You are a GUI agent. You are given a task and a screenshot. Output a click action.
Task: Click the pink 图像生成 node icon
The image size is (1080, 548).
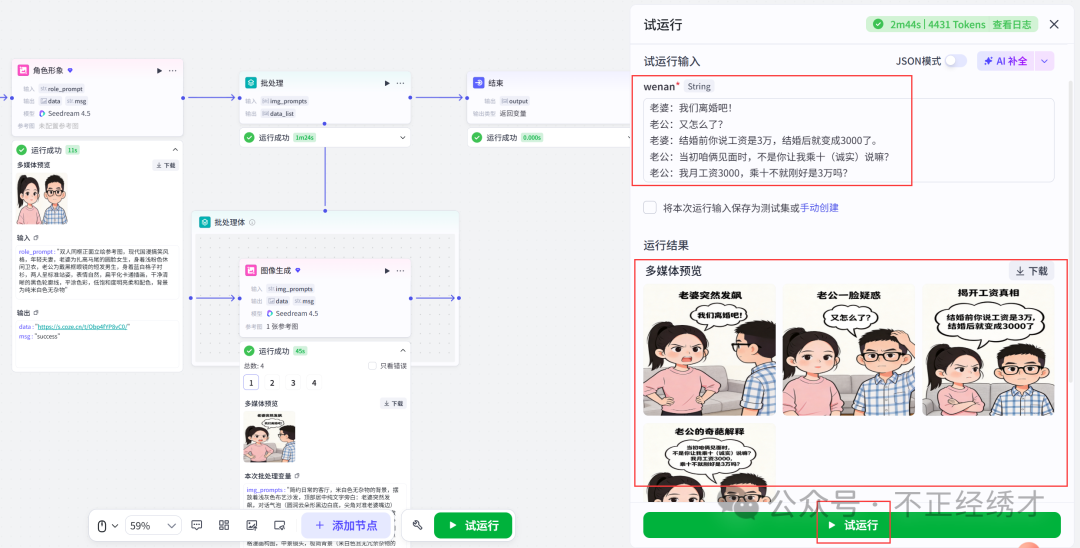(x=251, y=271)
